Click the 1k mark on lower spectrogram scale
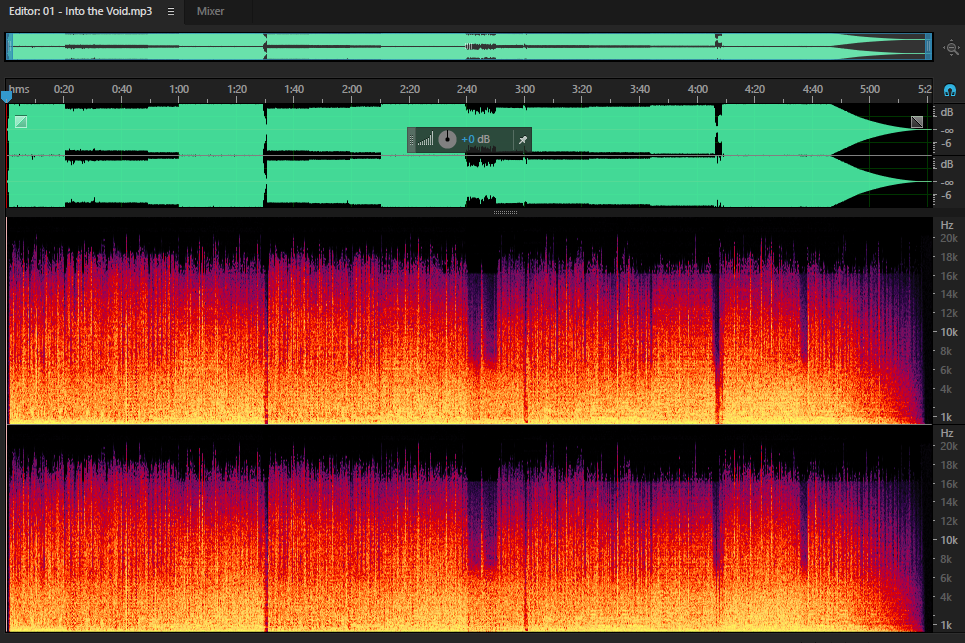 [x=947, y=625]
